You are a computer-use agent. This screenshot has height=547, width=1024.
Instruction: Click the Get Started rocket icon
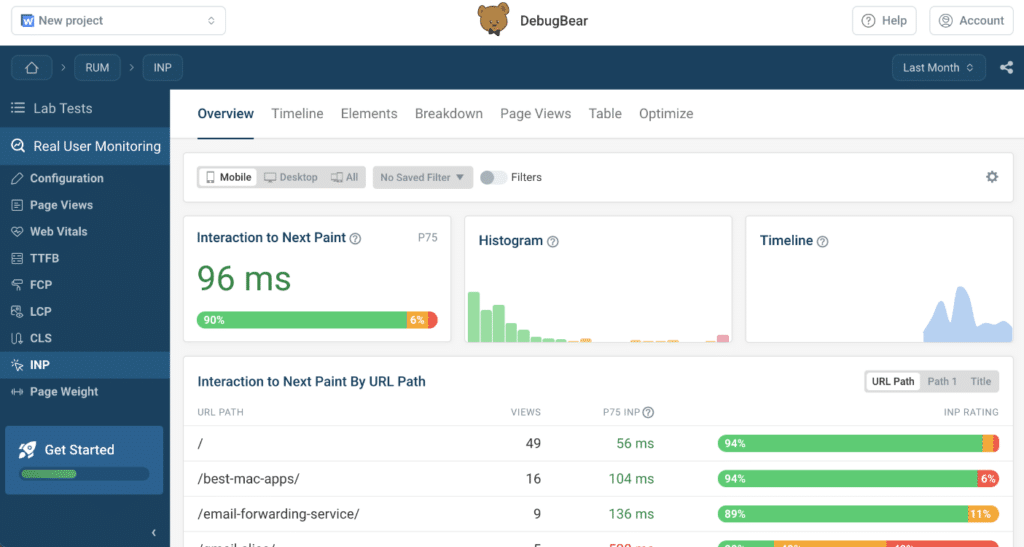click(x=27, y=449)
